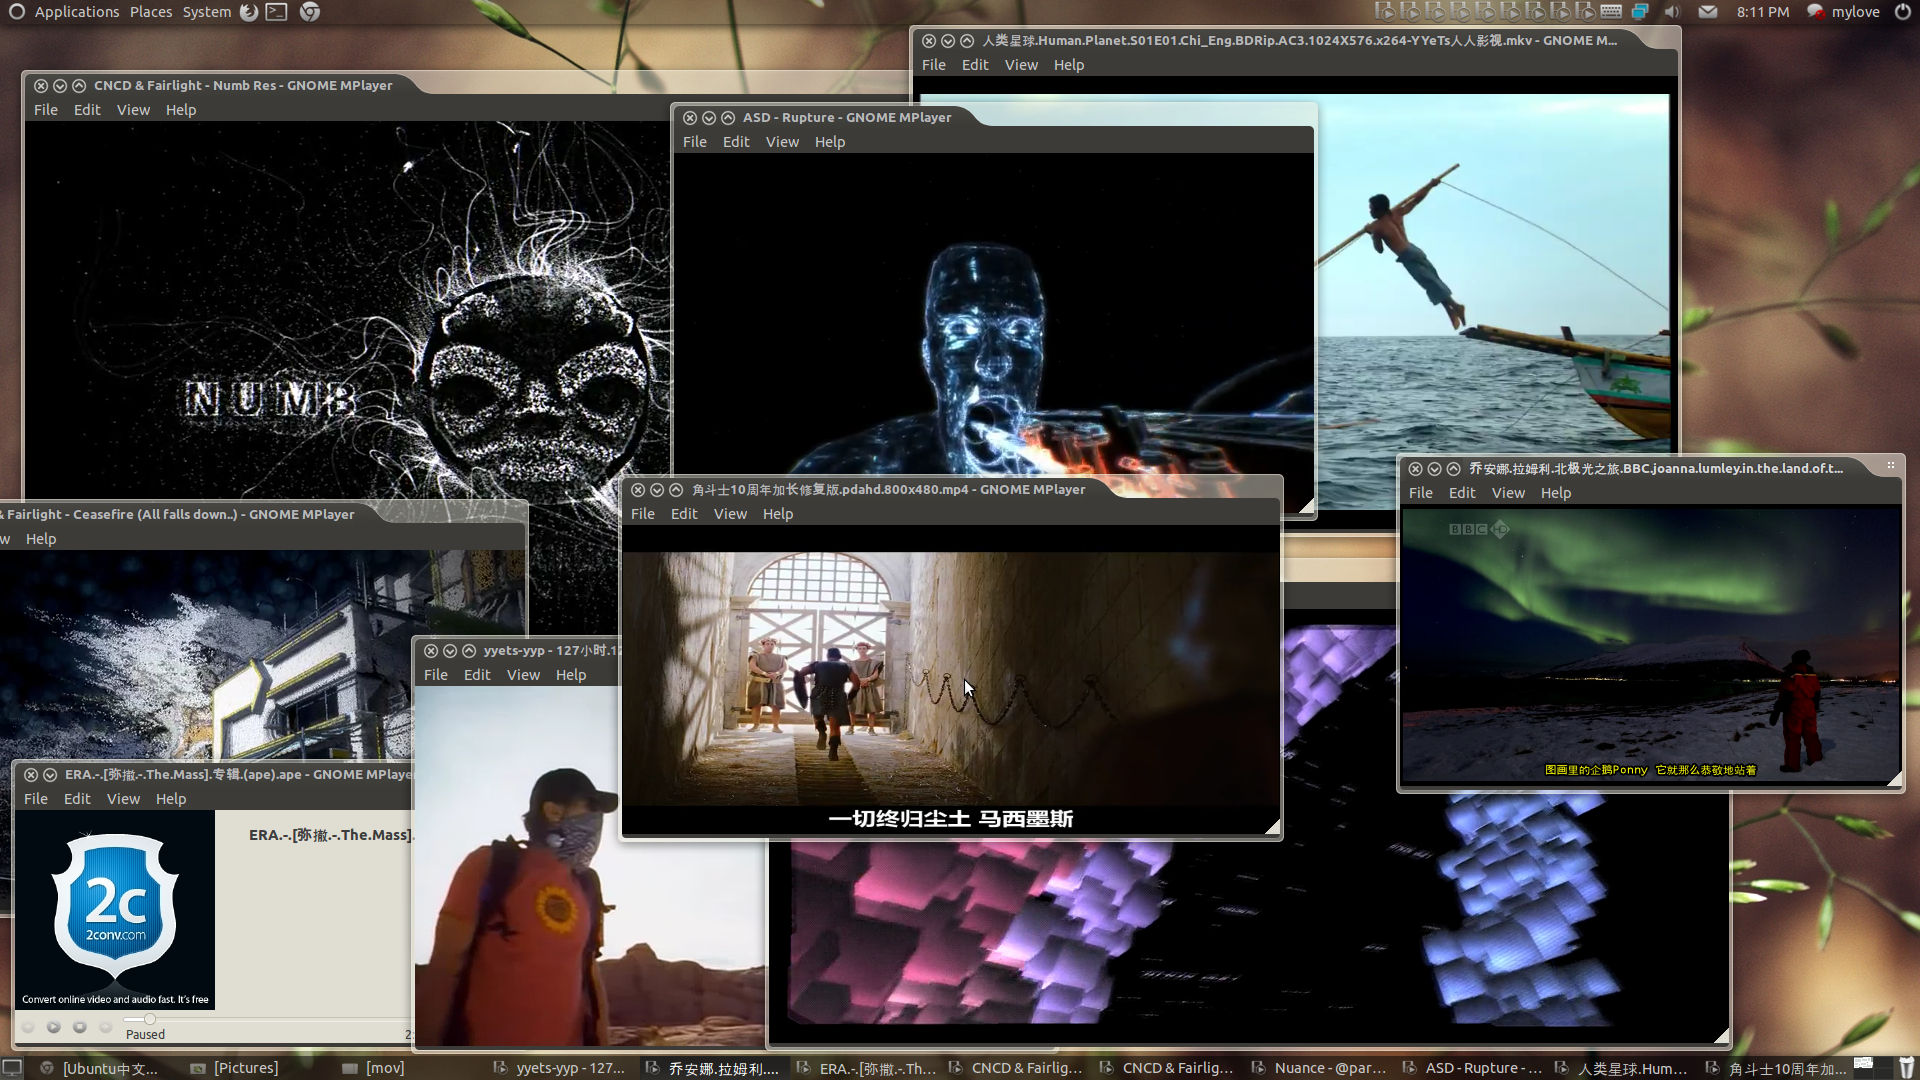Open Edit menu in the 角斗士 mp4 player
1920x1080 pixels.
coord(684,514)
